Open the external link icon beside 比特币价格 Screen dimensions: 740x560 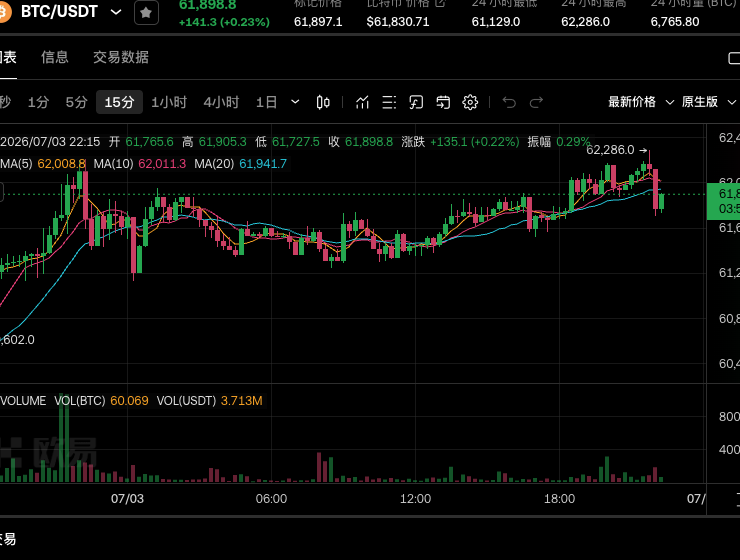click(x=440, y=3)
